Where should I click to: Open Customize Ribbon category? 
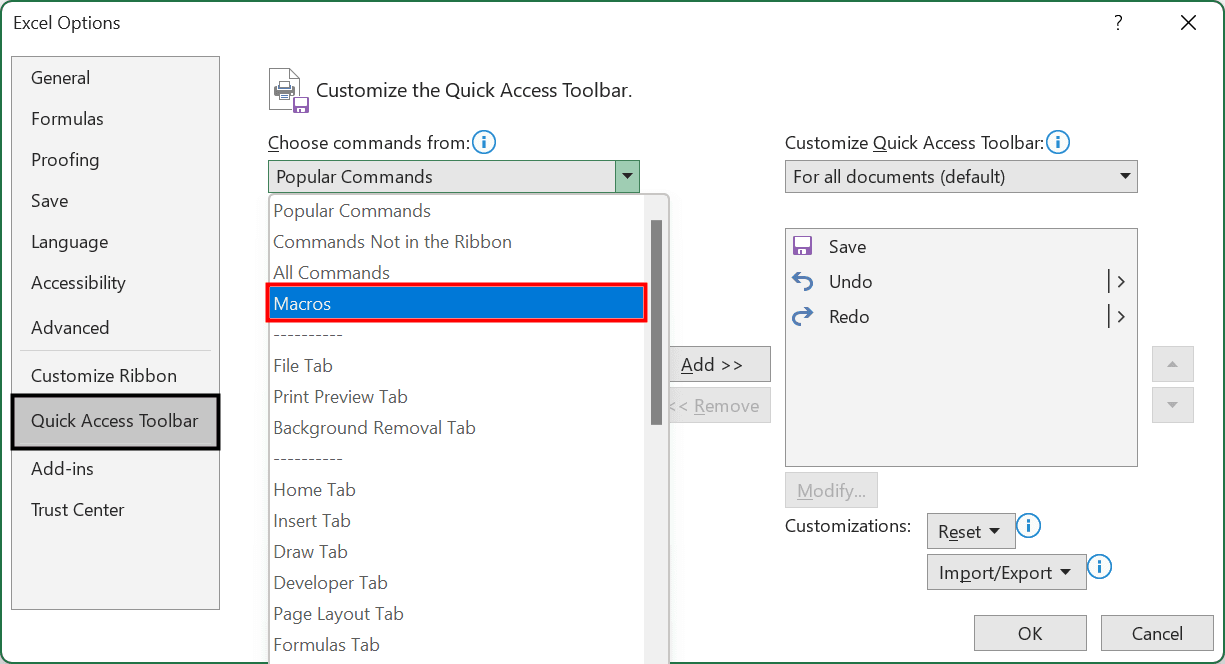[115, 375]
